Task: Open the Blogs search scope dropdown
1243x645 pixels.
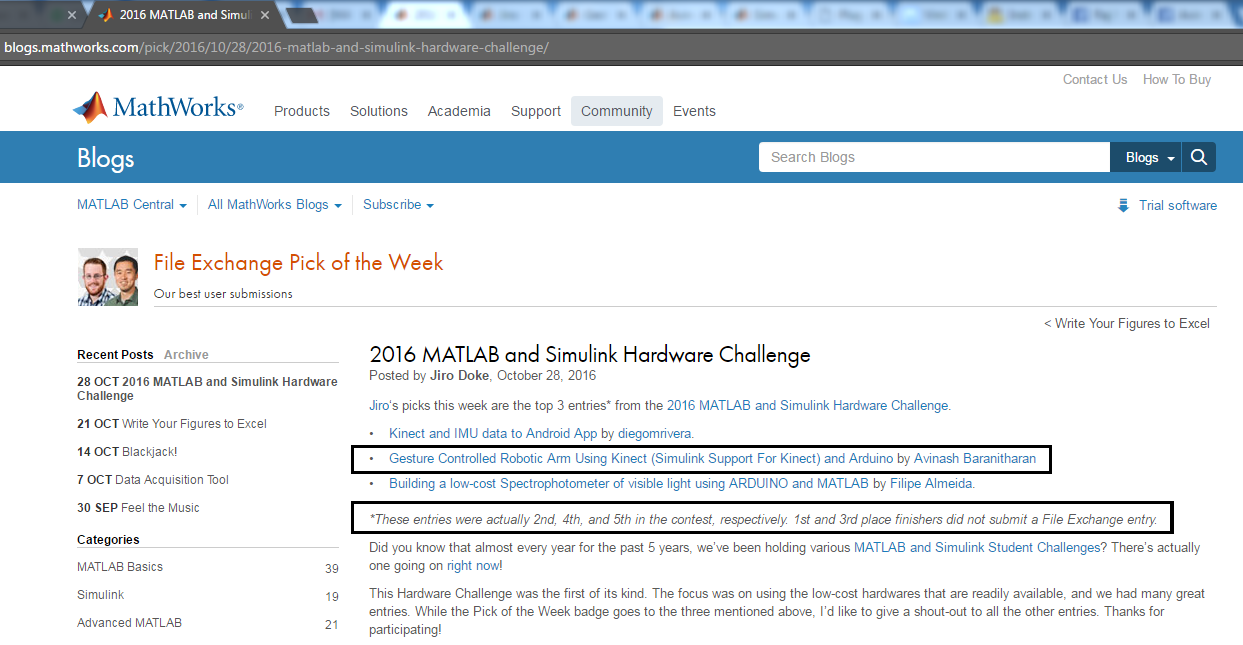Action: click(1146, 157)
